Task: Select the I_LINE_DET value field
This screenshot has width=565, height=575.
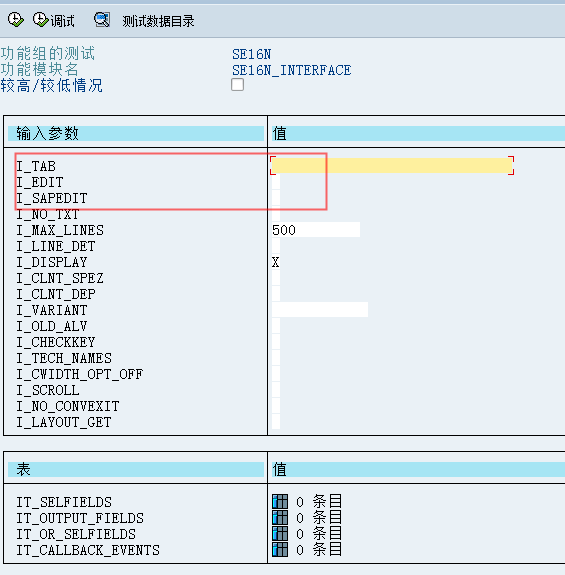Action: [276, 246]
